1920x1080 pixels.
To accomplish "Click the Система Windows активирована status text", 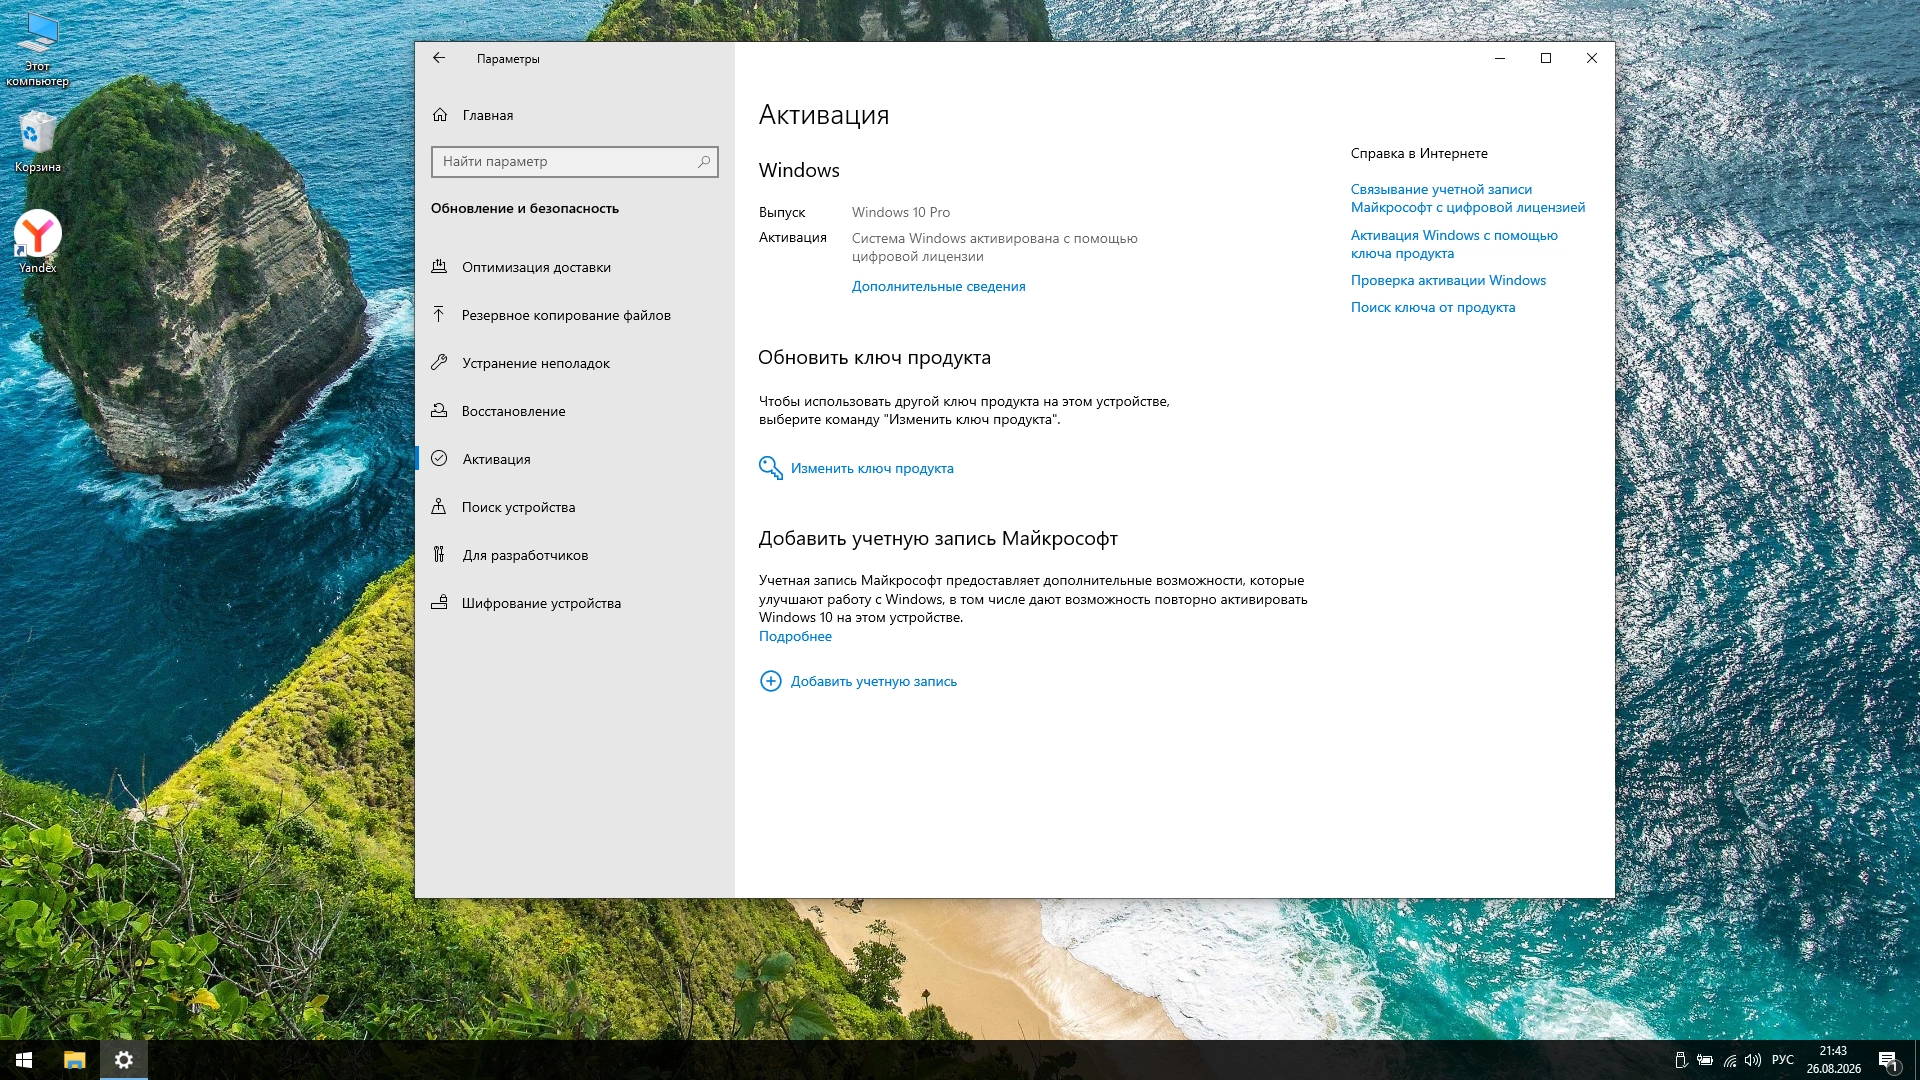I will [995, 247].
